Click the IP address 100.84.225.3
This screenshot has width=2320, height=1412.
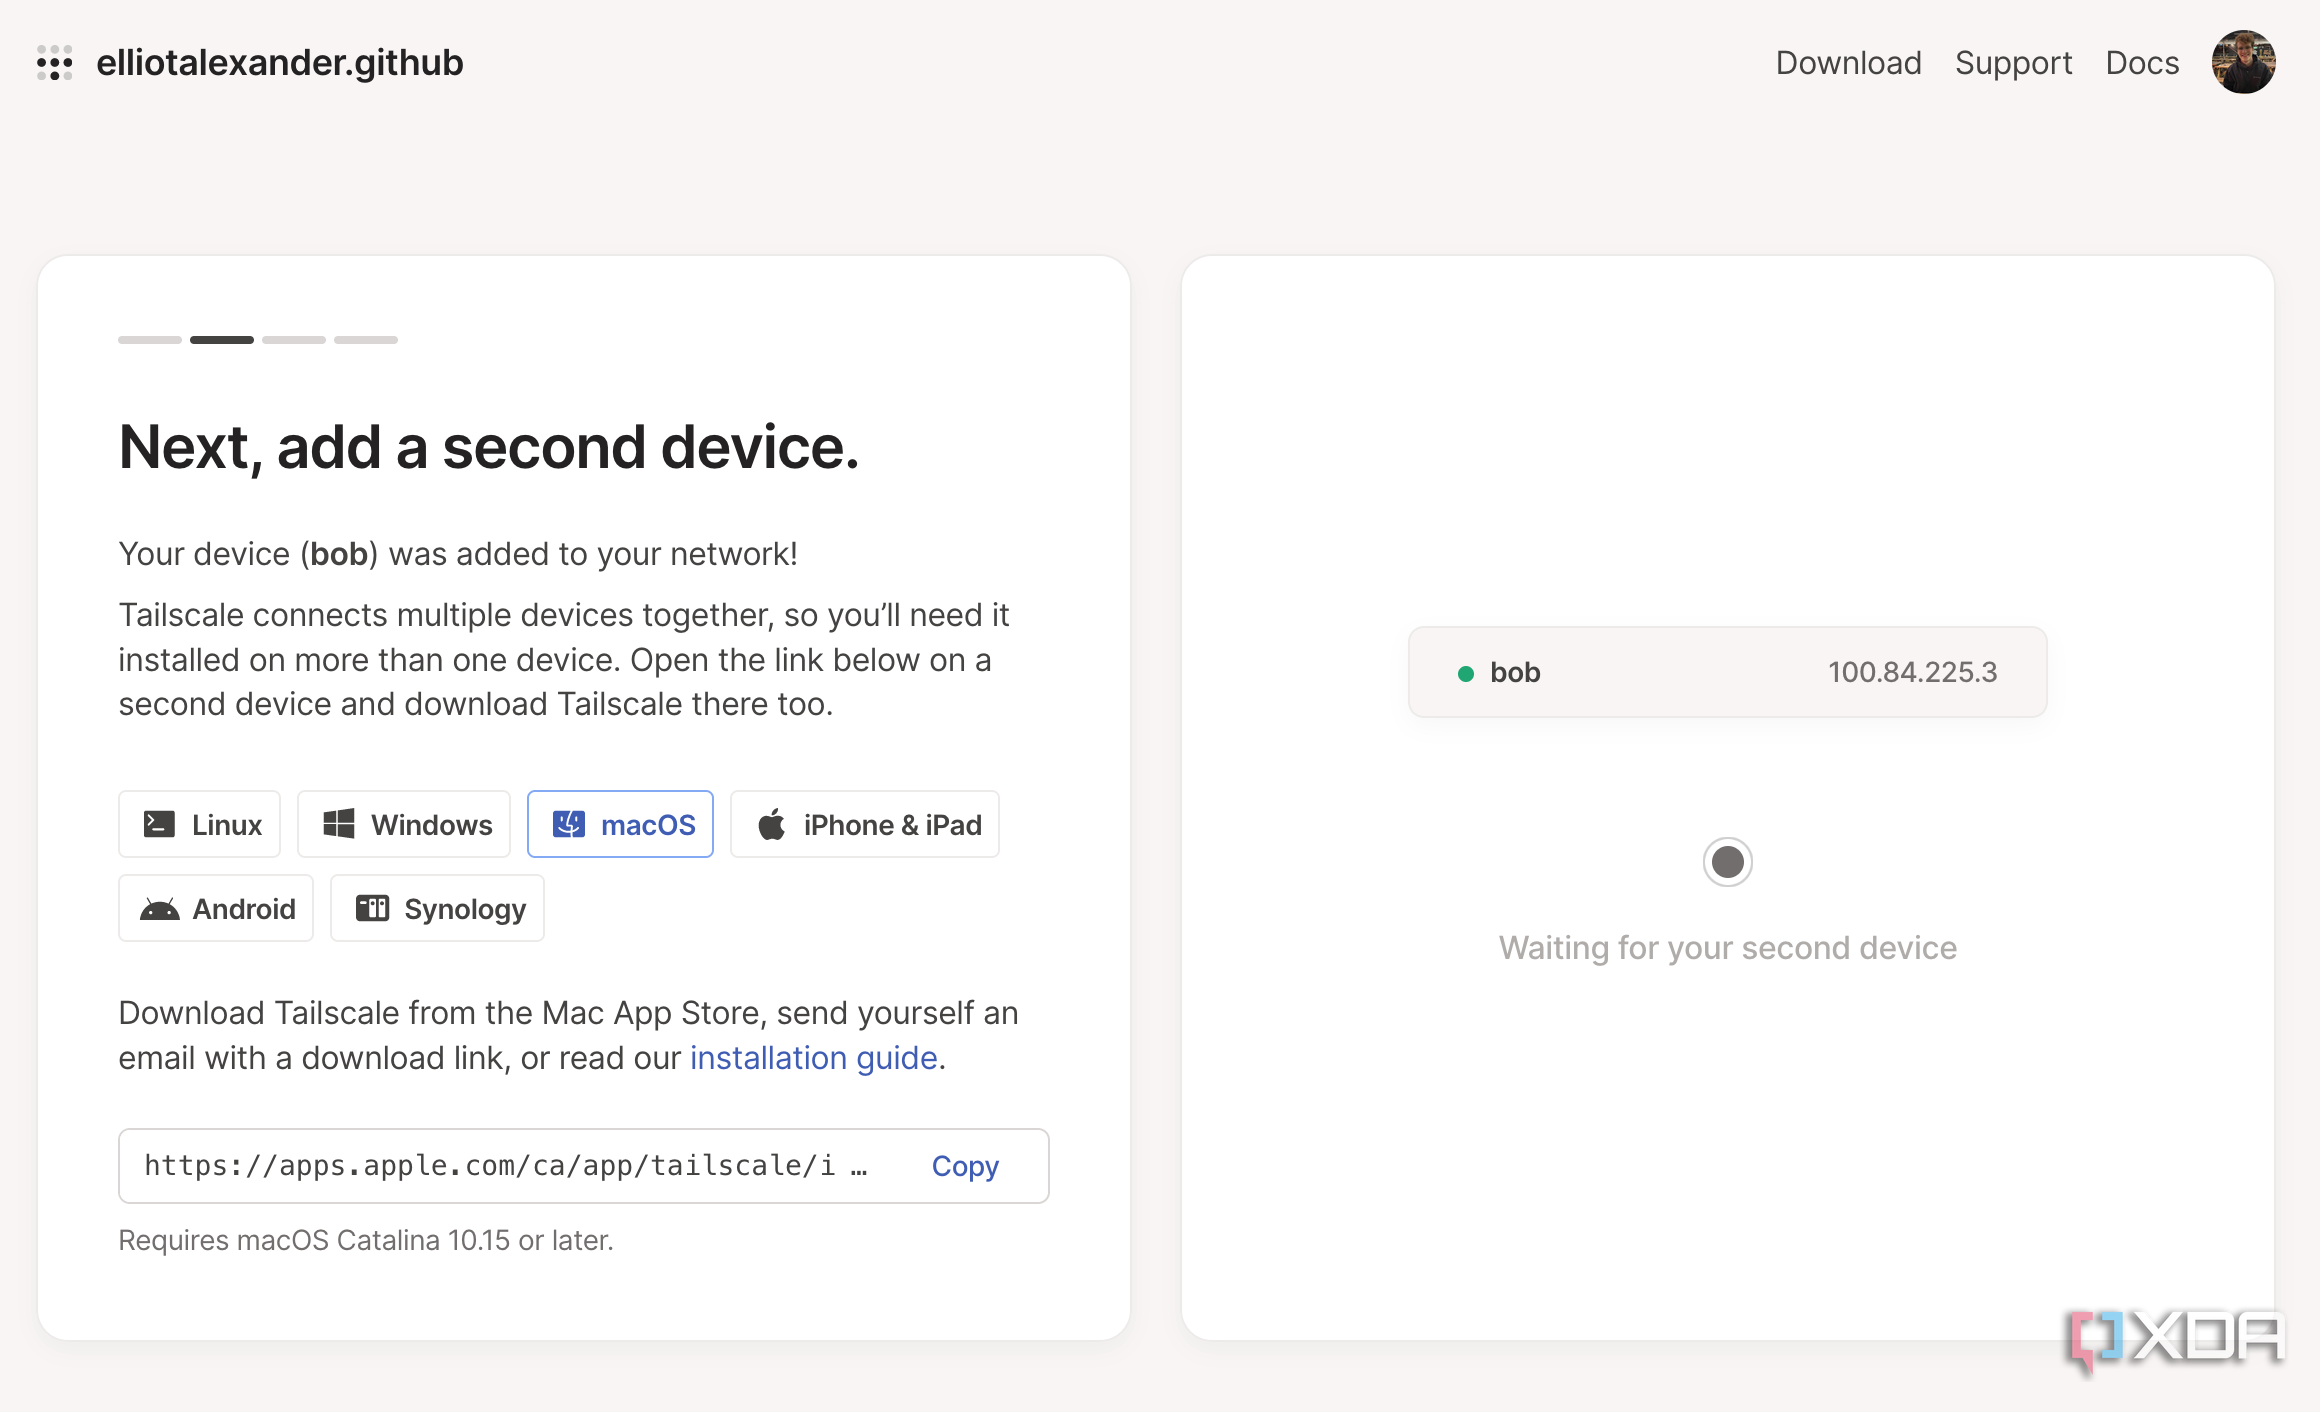tap(1913, 672)
